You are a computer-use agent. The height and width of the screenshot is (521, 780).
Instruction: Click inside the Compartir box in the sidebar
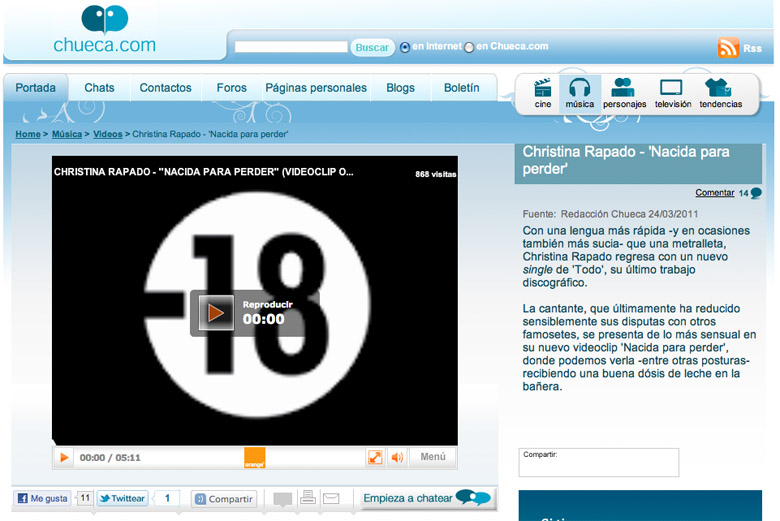[x=598, y=462]
